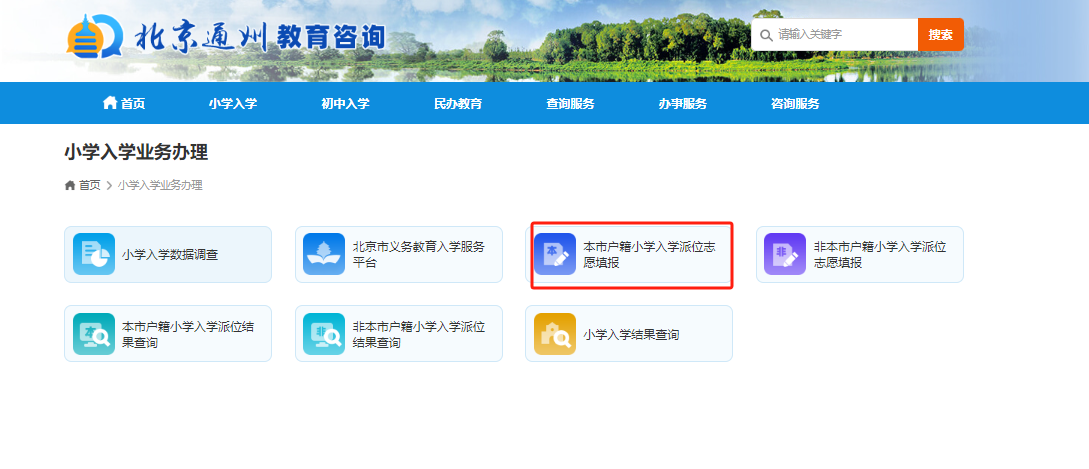
Task: Open the 小学入学 navigation menu
Action: coord(233,104)
